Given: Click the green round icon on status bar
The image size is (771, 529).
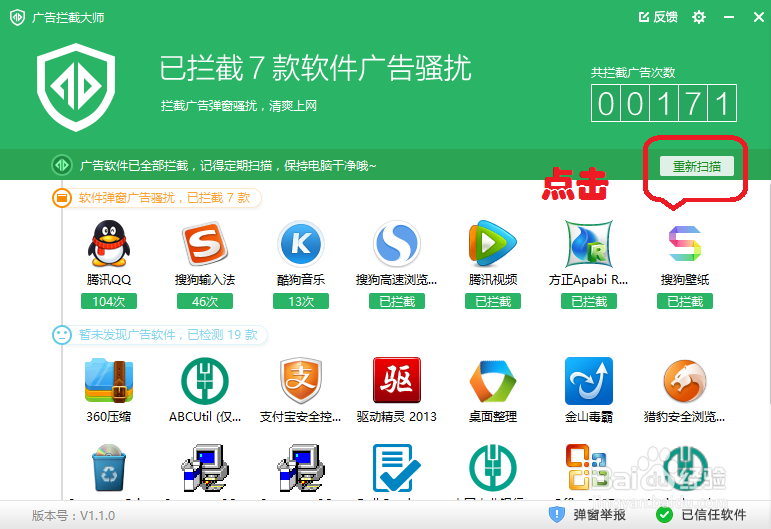Looking at the screenshot, I should click(62, 165).
